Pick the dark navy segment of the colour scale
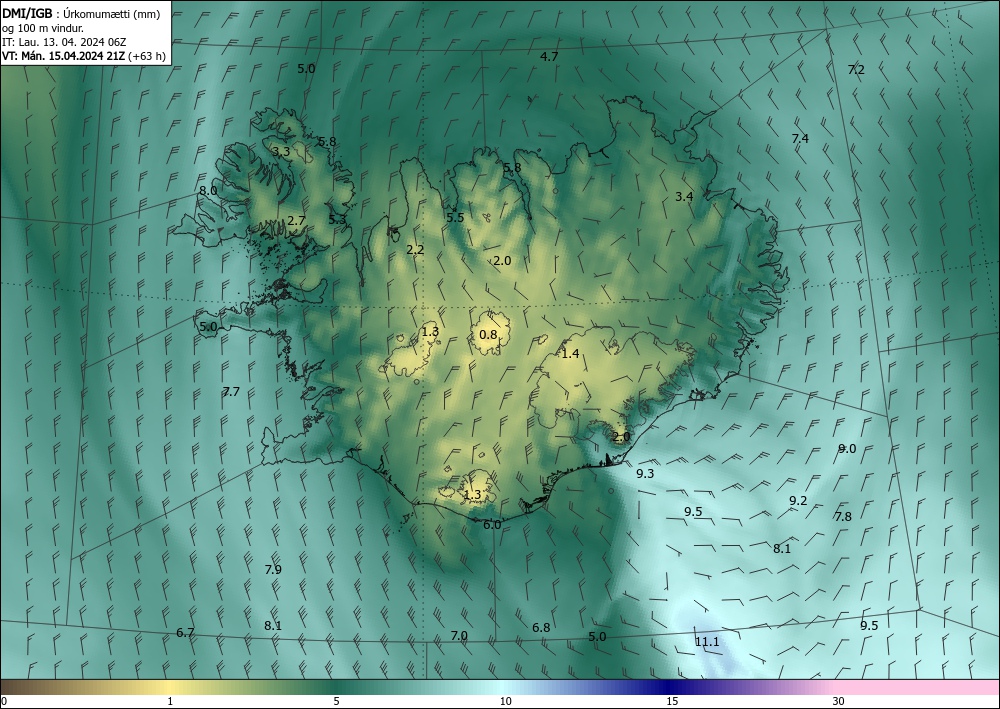 tap(670, 687)
